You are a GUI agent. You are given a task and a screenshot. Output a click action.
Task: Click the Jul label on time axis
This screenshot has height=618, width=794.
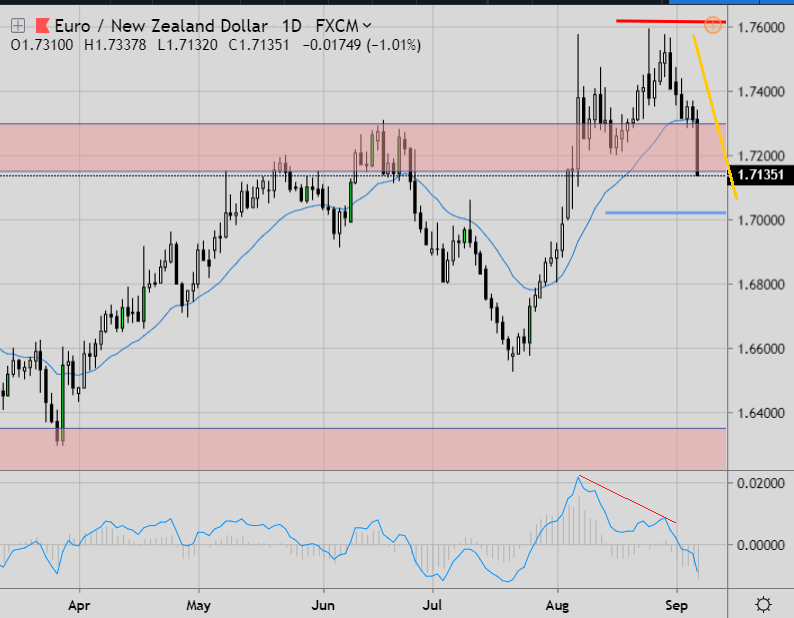(x=432, y=605)
